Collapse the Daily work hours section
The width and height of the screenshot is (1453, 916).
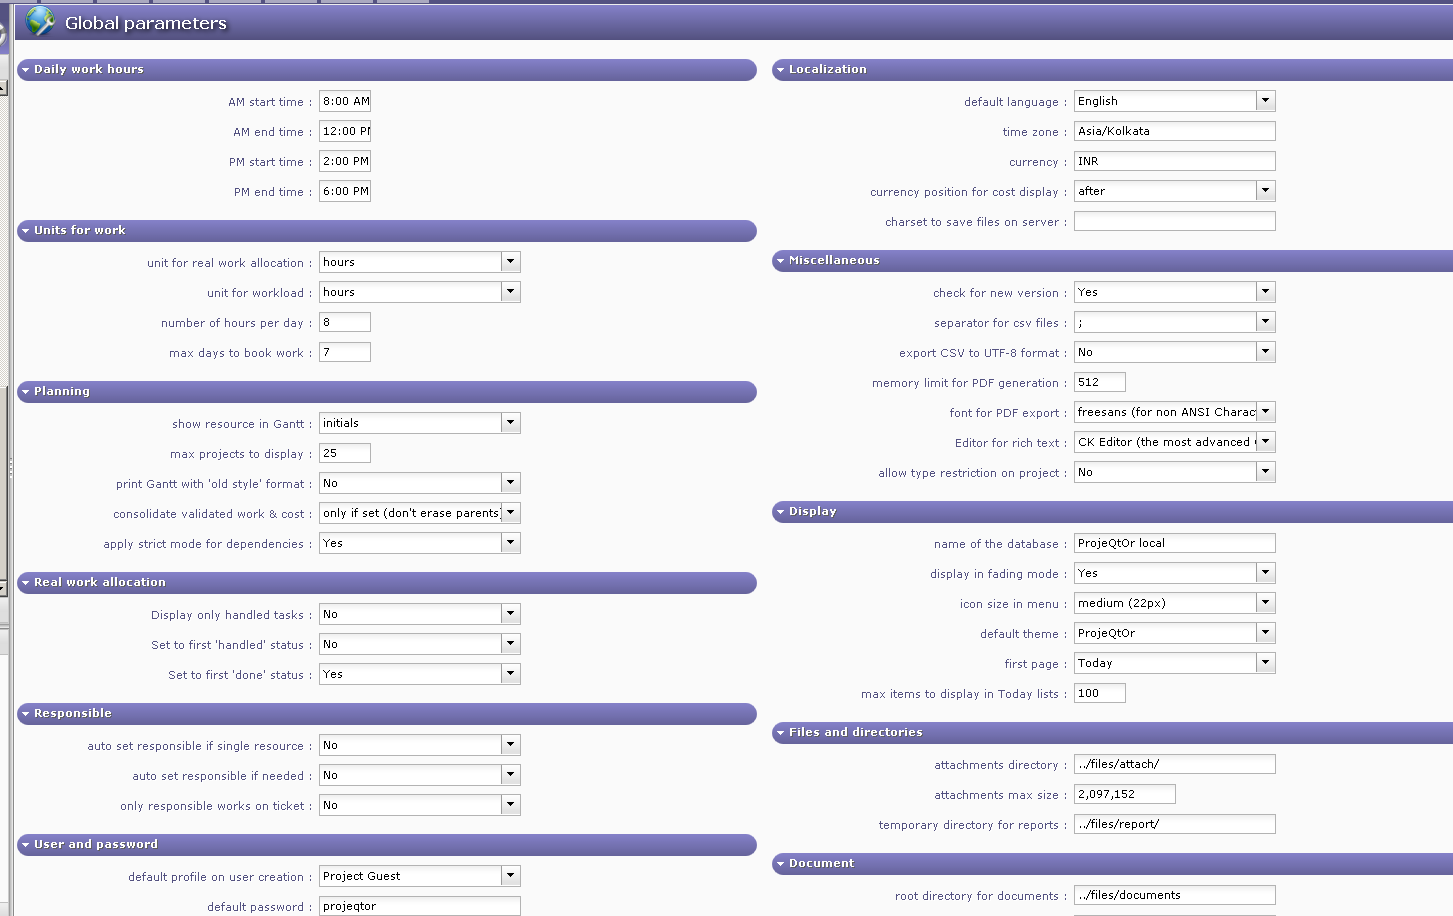tap(25, 70)
